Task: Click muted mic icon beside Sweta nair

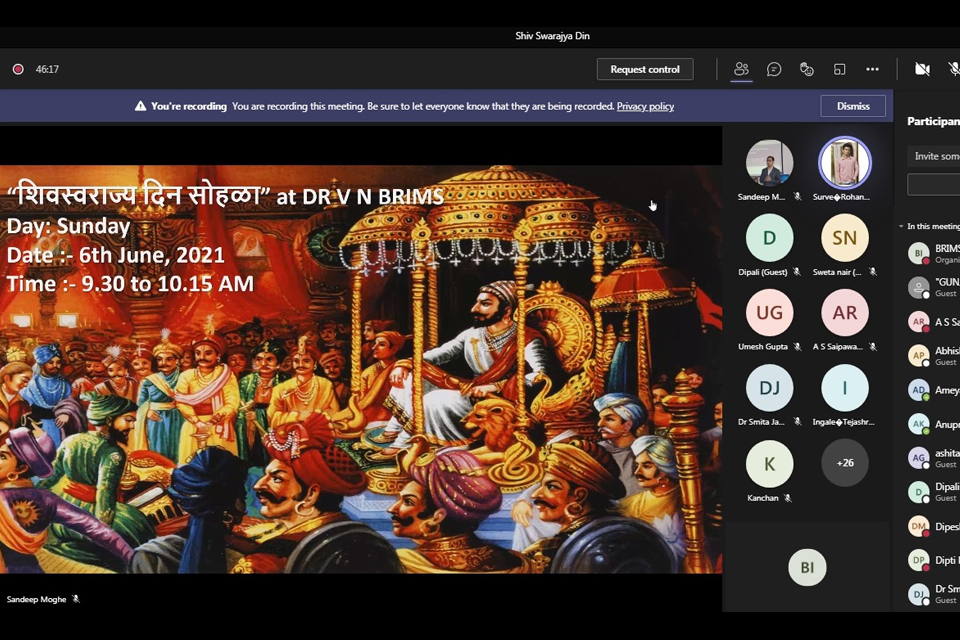Action: [x=873, y=271]
